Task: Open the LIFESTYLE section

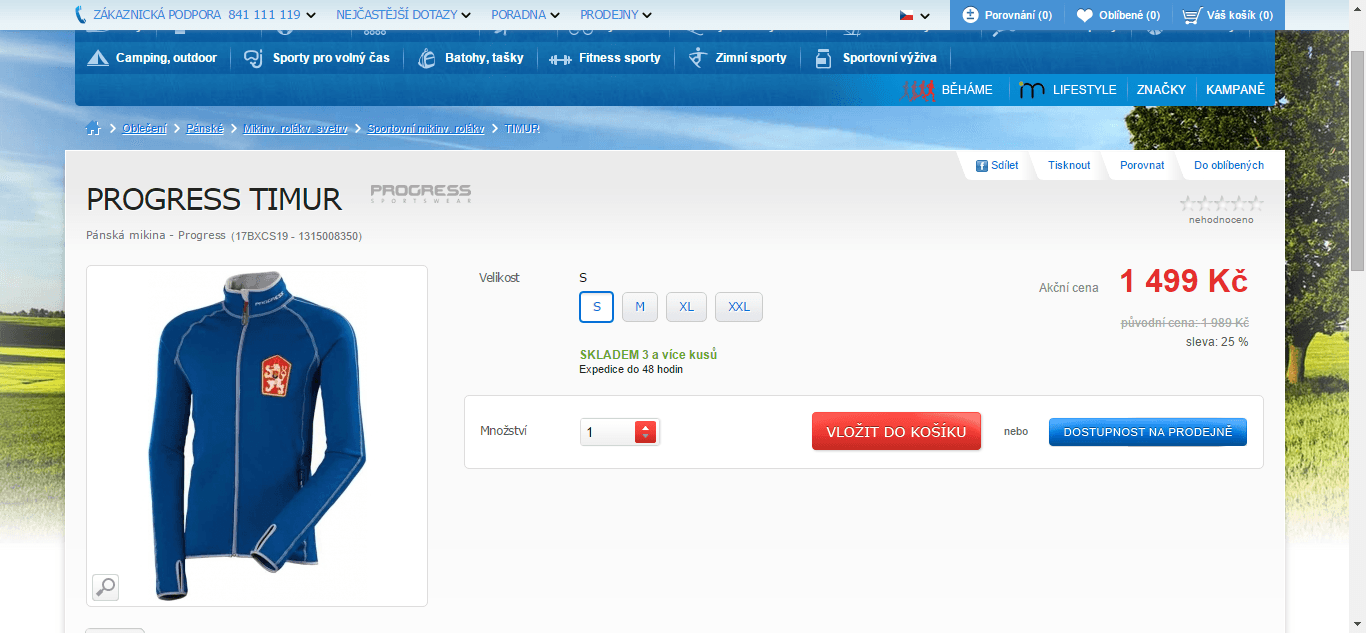Action: 1067,90
